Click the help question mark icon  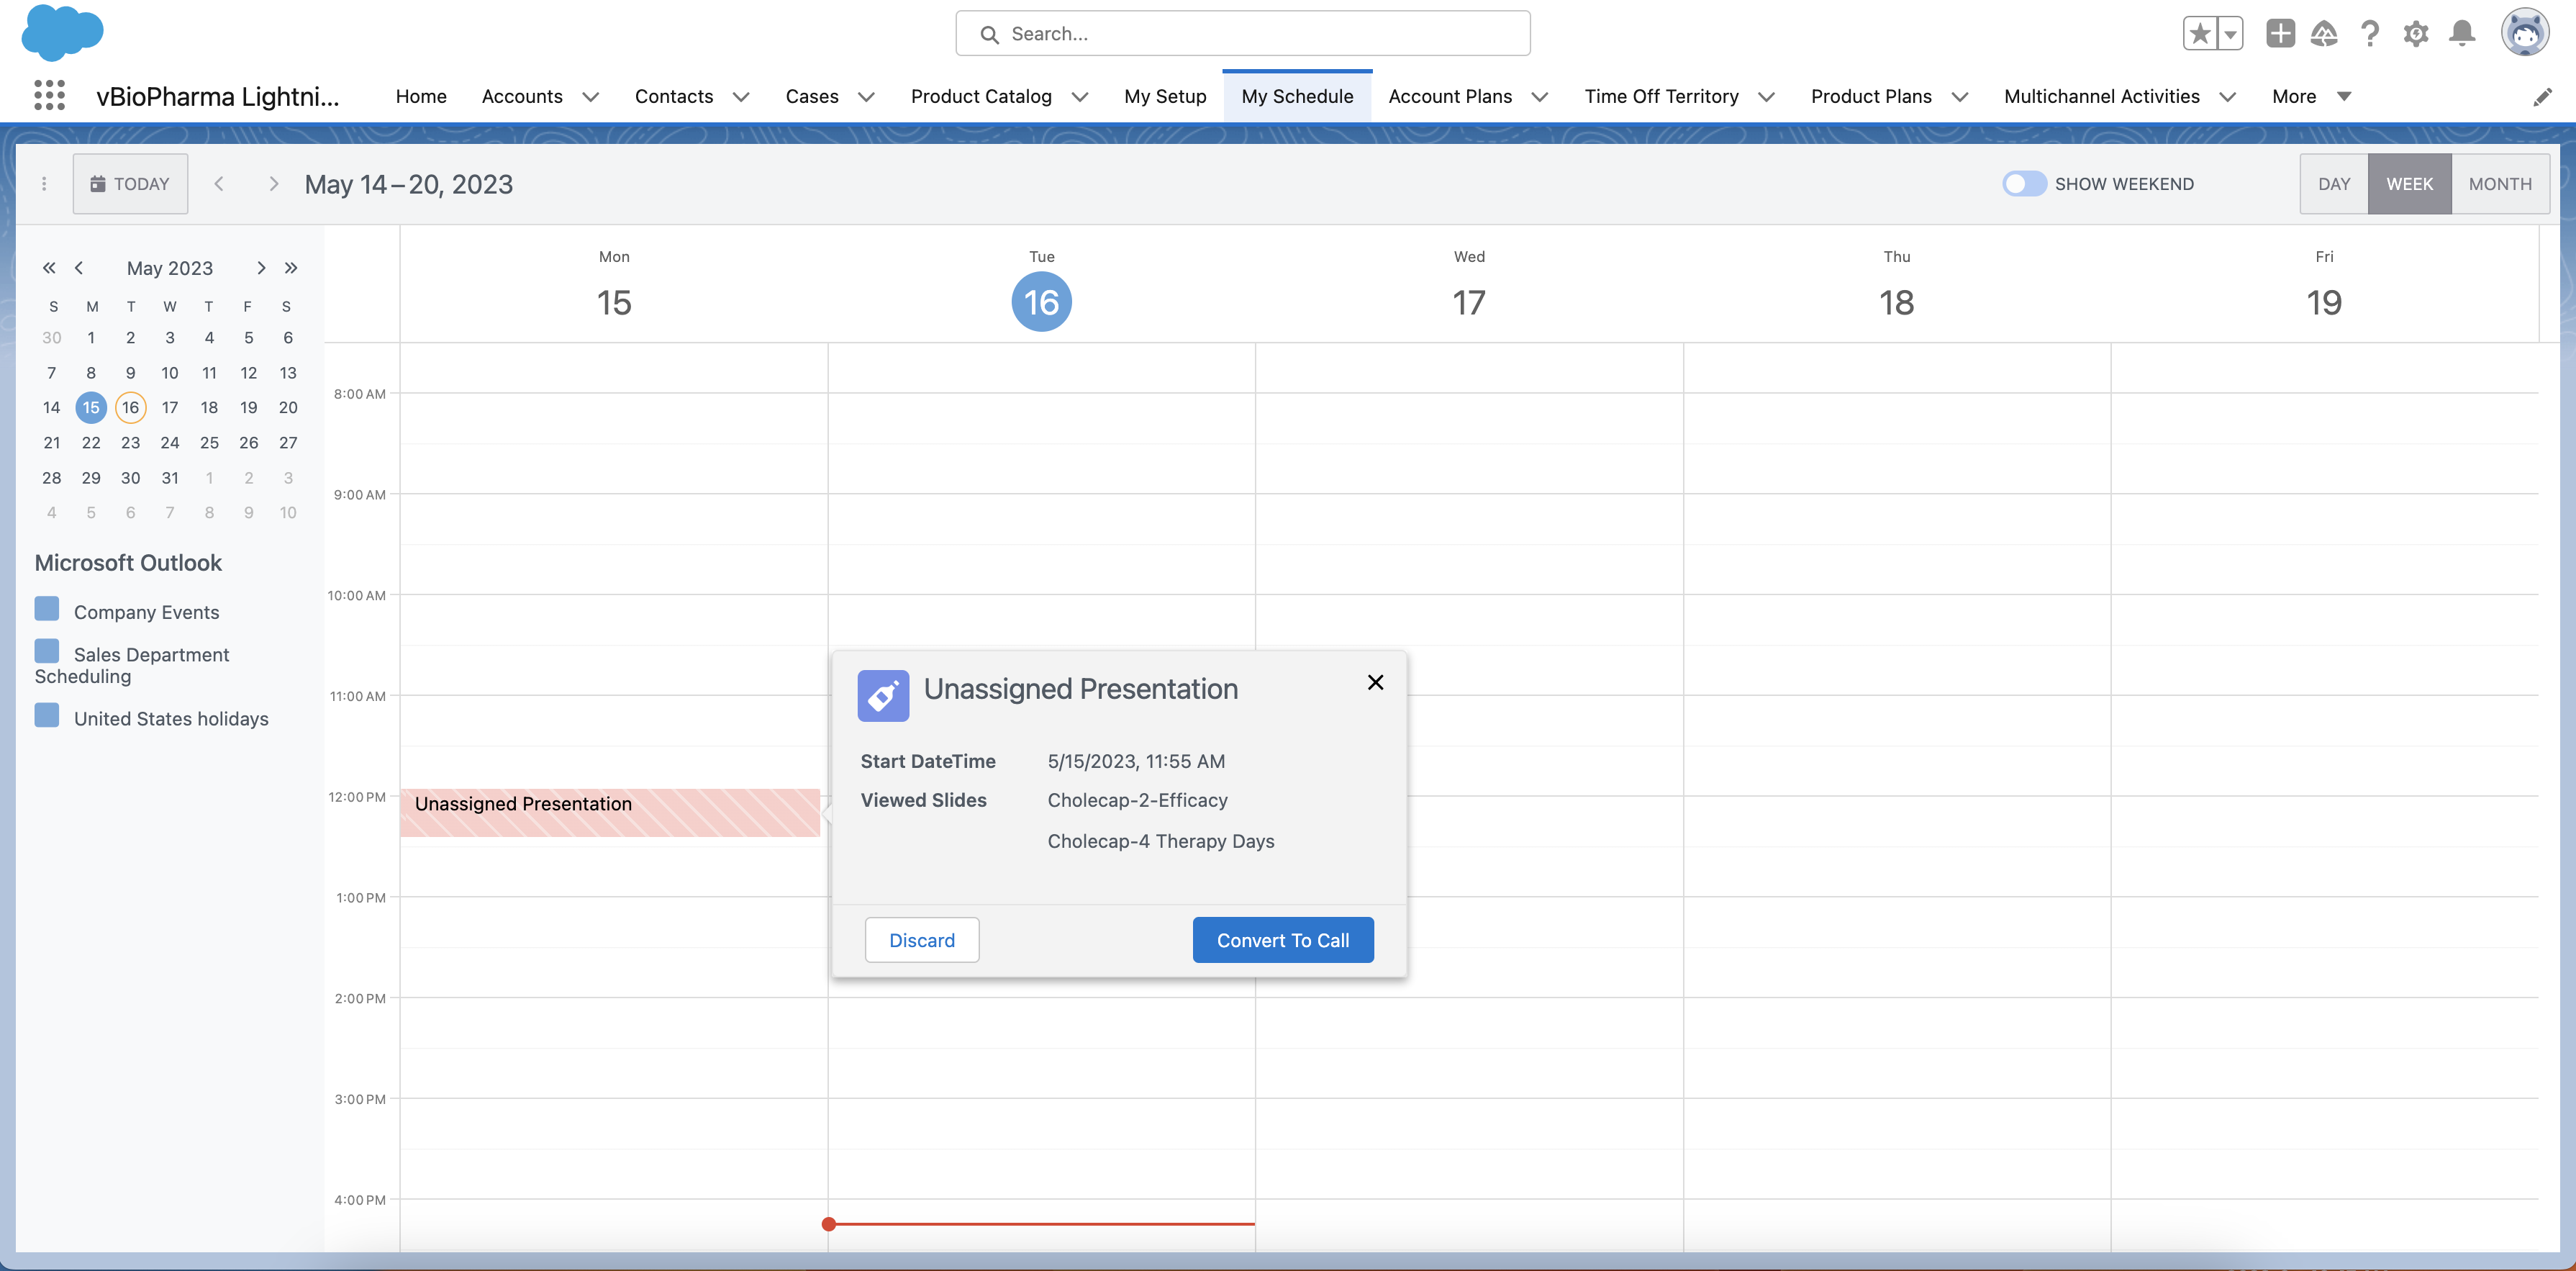[x=2369, y=34]
